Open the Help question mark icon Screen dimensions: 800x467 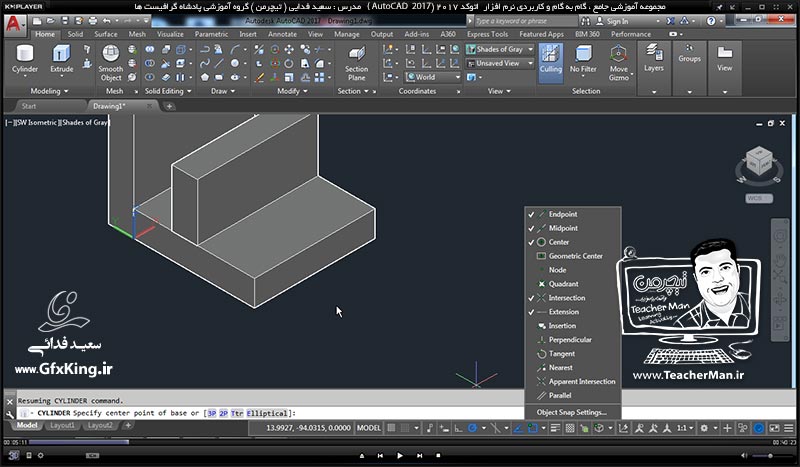(x=711, y=21)
